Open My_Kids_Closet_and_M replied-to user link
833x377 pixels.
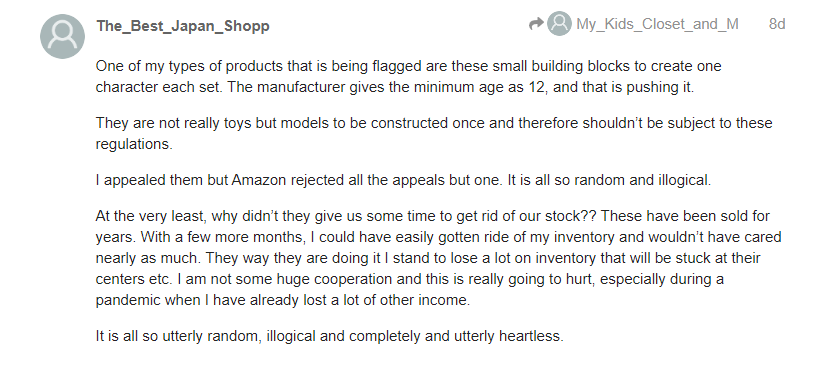tap(657, 24)
